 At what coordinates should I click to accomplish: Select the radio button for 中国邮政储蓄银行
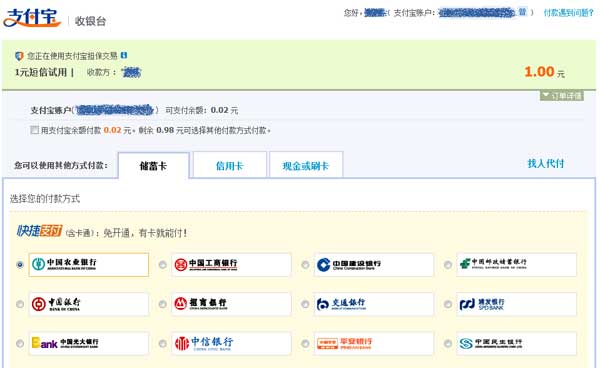[x=448, y=265]
